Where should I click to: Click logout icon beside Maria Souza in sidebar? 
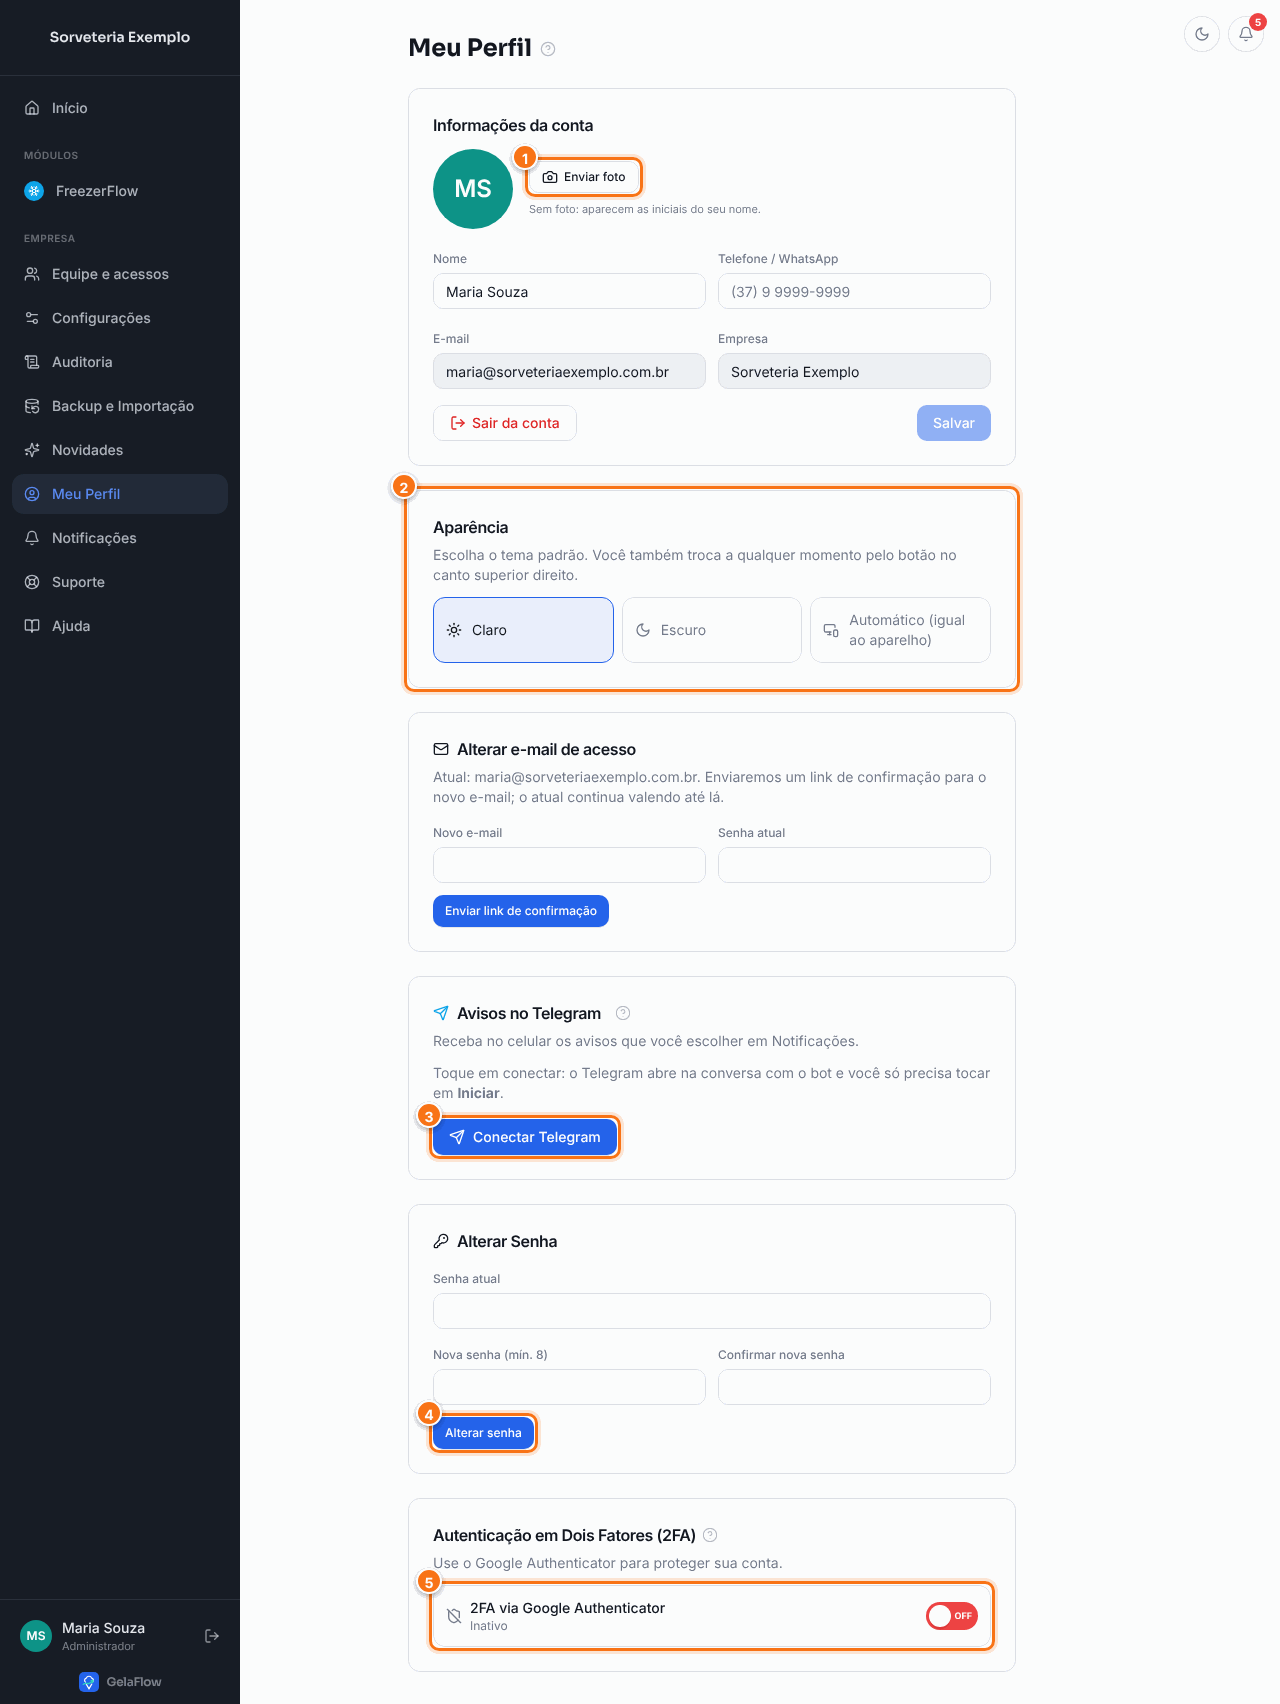[x=212, y=1636]
